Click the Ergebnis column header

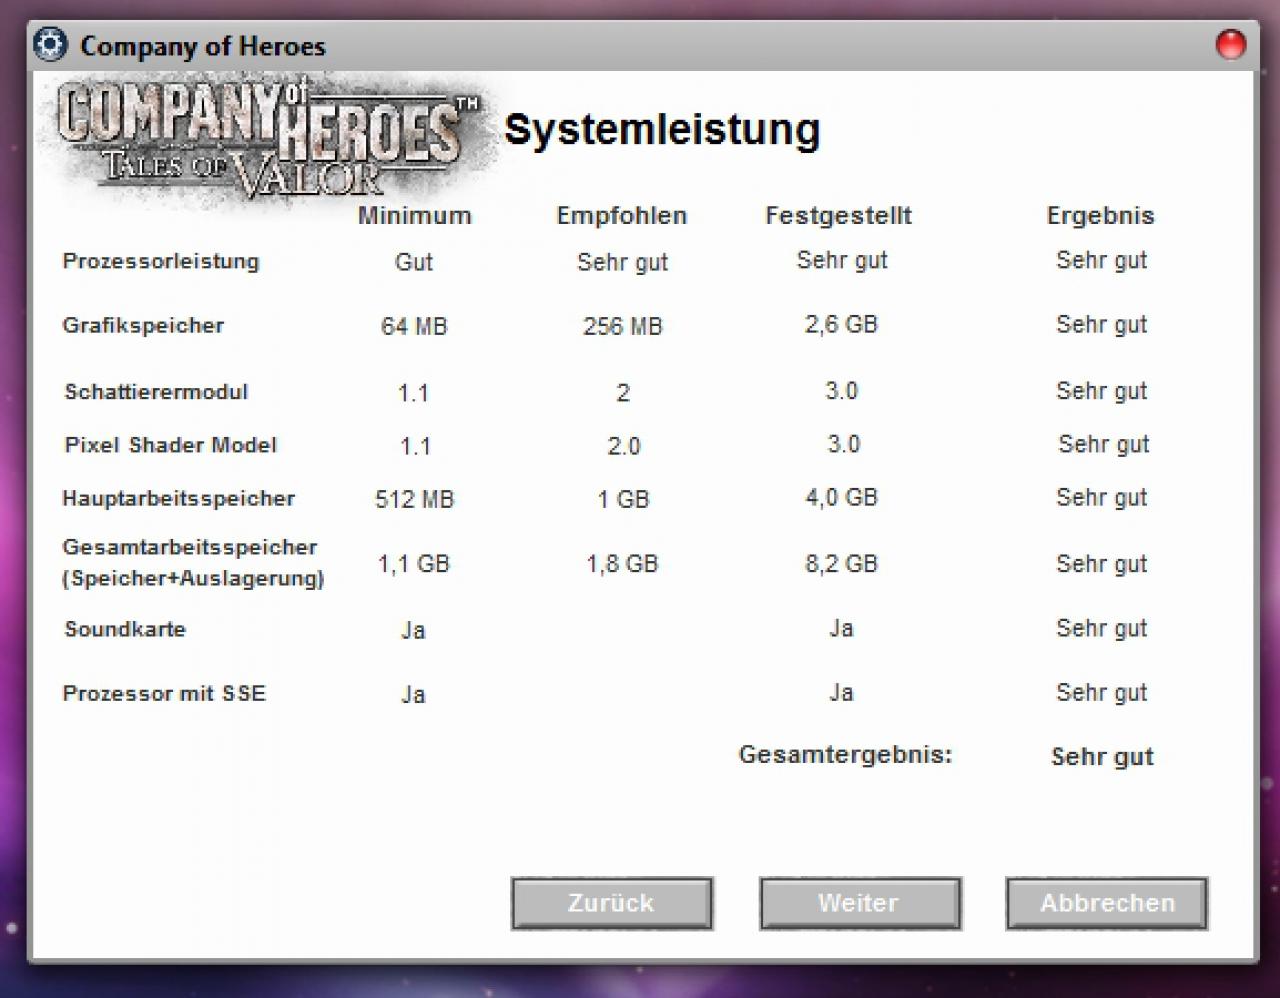(1101, 216)
